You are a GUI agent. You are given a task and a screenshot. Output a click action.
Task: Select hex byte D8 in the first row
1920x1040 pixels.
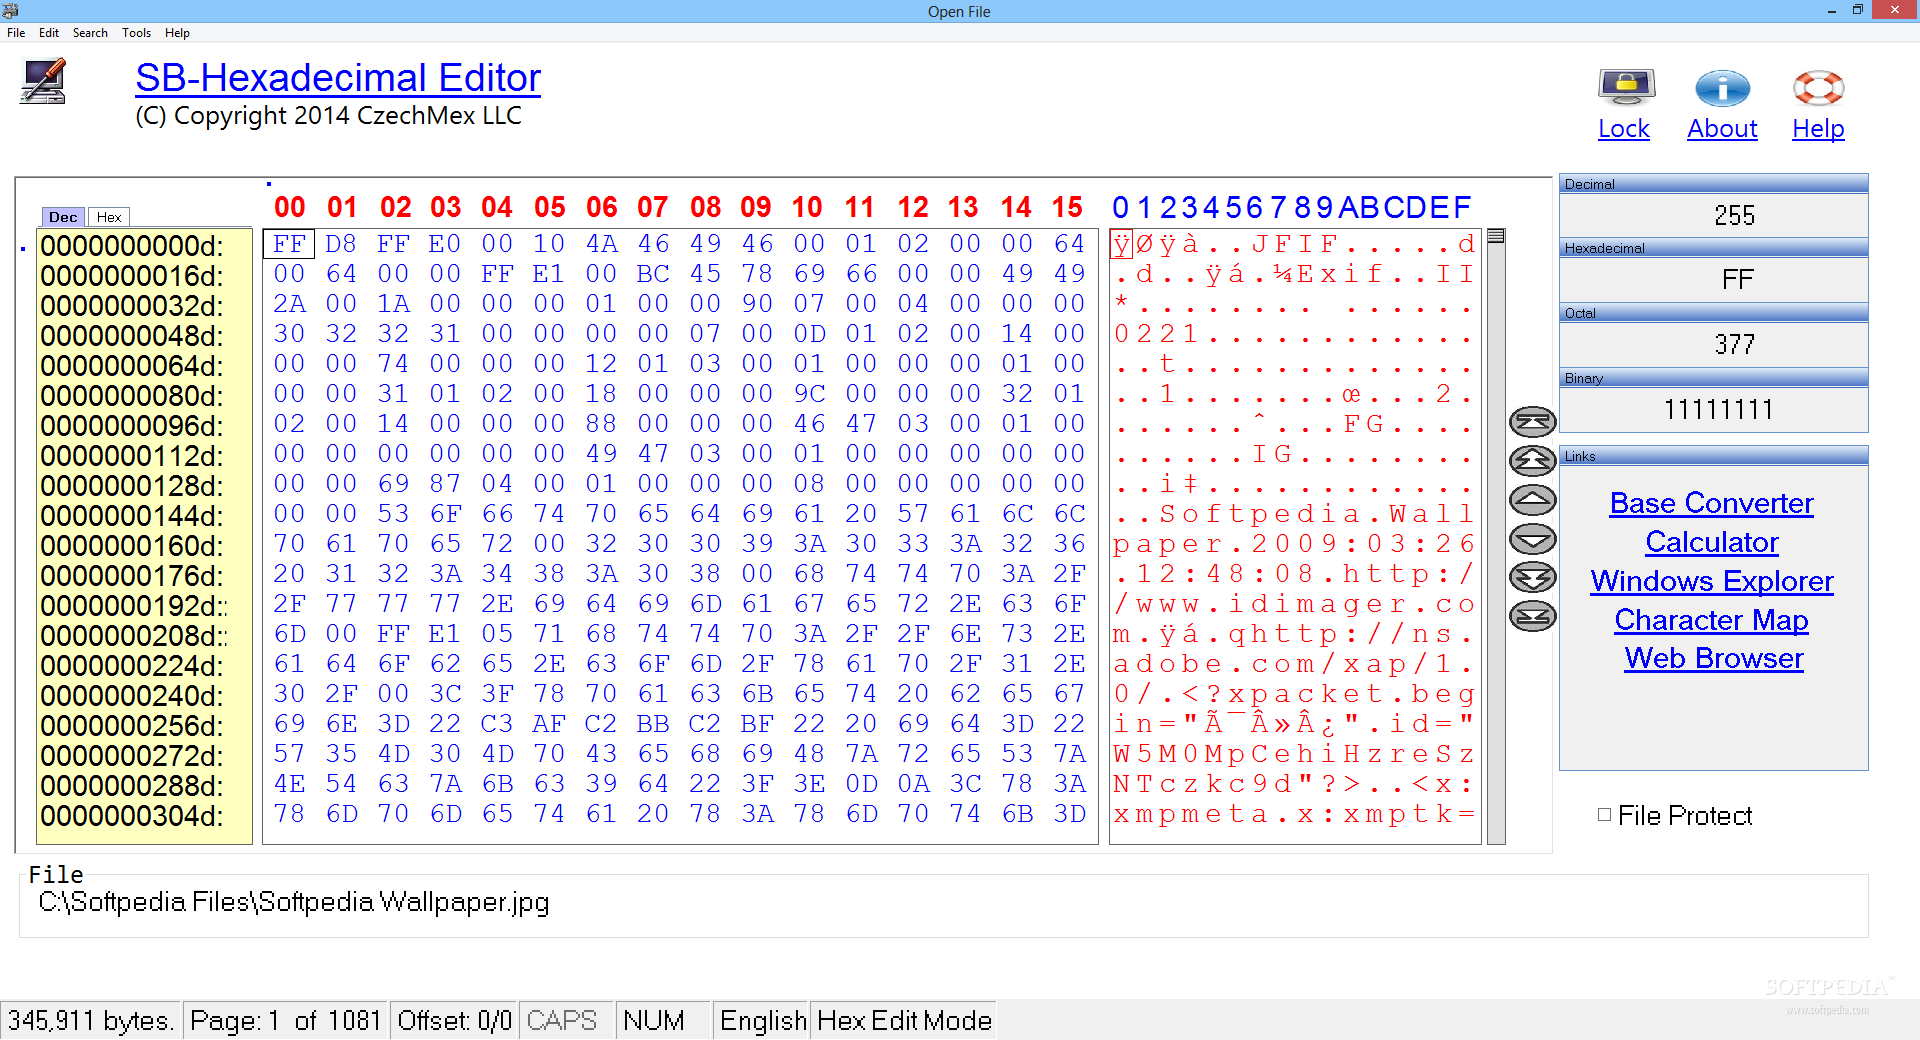pos(341,244)
